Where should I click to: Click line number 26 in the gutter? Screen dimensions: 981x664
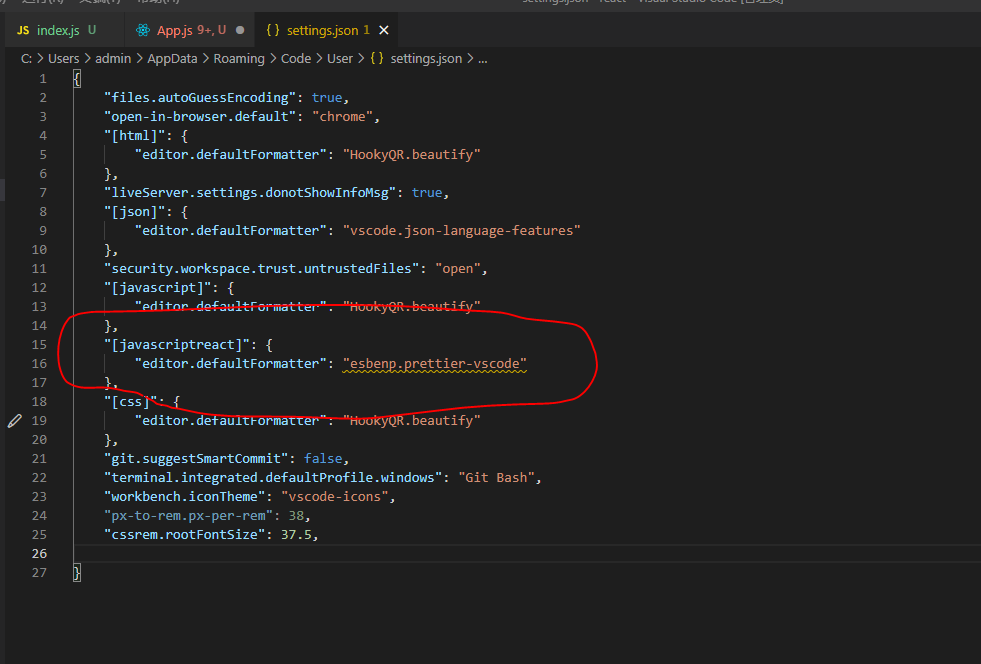click(39, 553)
